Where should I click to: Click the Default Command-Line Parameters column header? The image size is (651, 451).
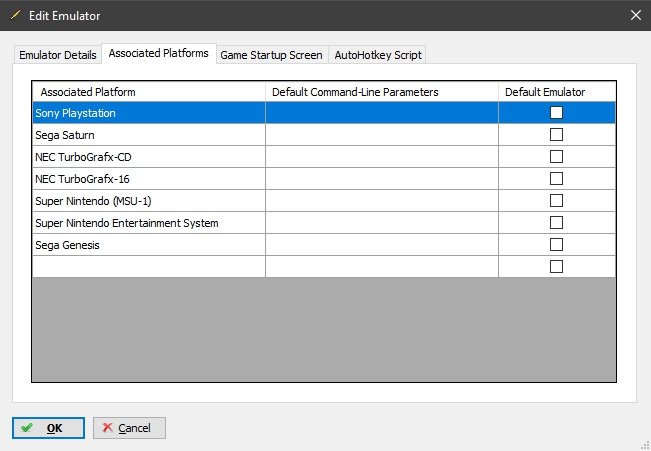coord(381,92)
